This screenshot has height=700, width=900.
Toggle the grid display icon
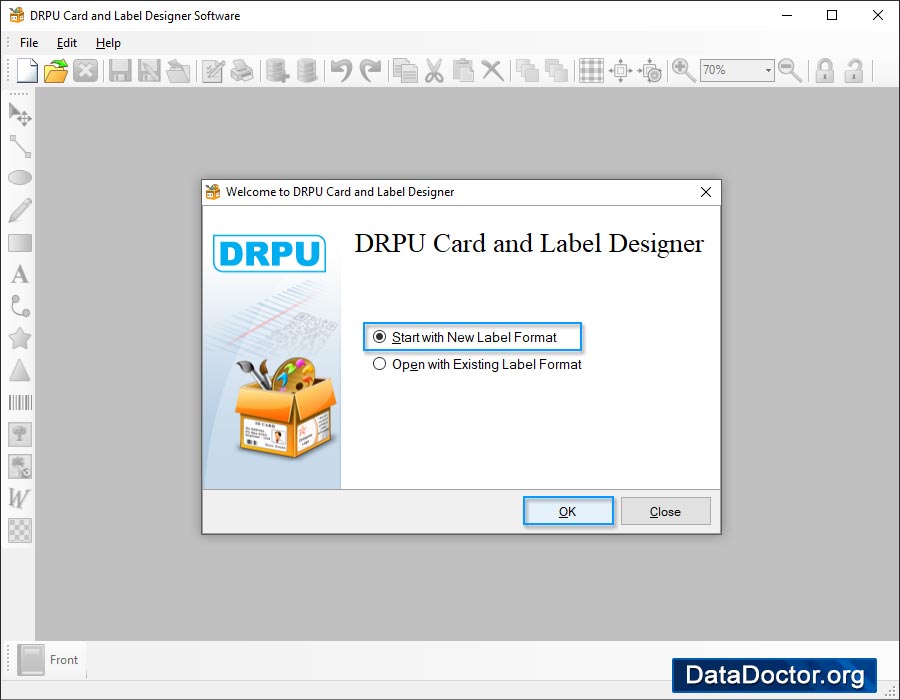pyautogui.click(x=591, y=71)
